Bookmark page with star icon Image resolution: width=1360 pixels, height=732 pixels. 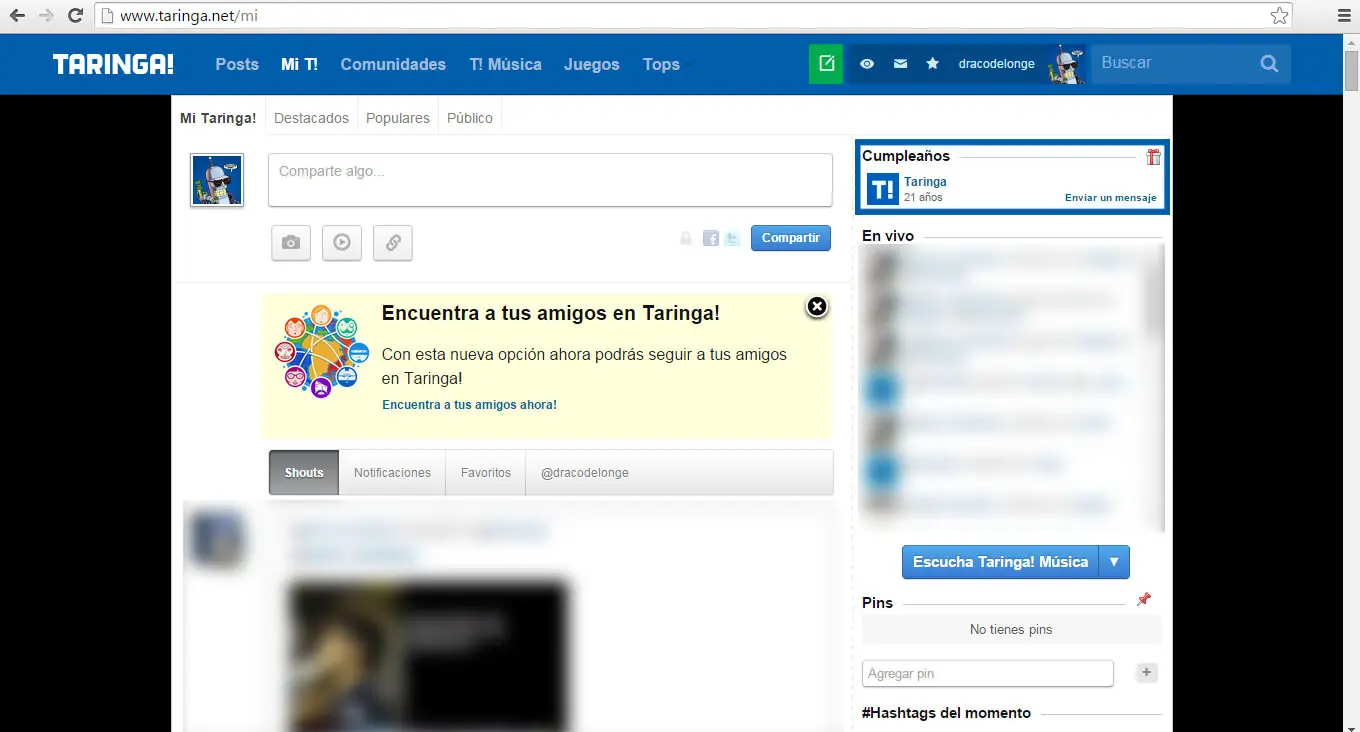(1279, 16)
